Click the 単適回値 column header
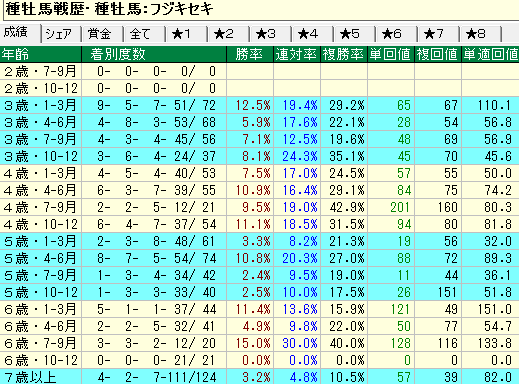 [490, 54]
